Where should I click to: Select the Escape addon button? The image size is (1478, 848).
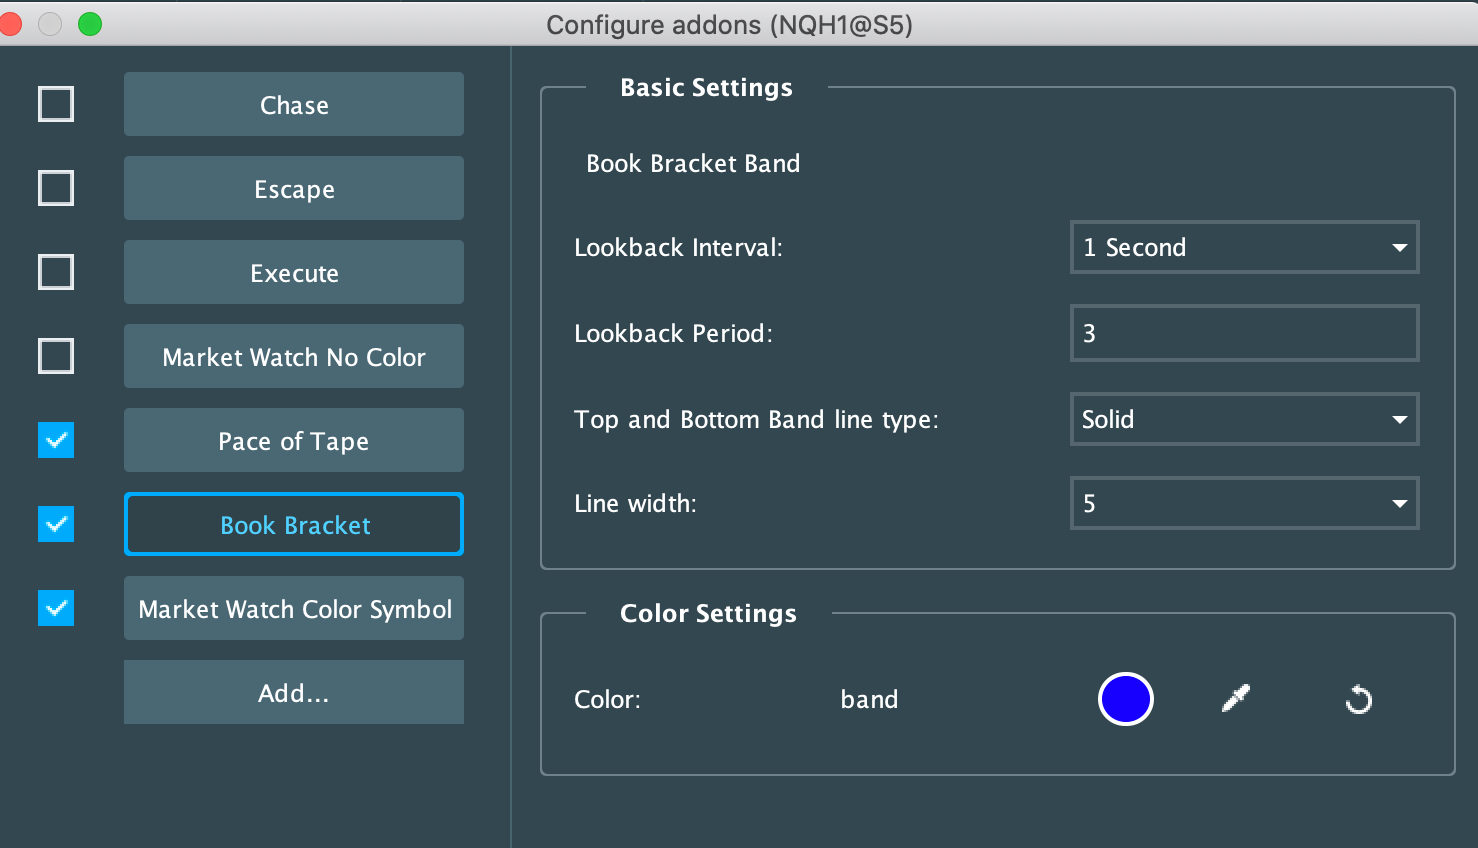pyautogui.click(x=293, y=188)
